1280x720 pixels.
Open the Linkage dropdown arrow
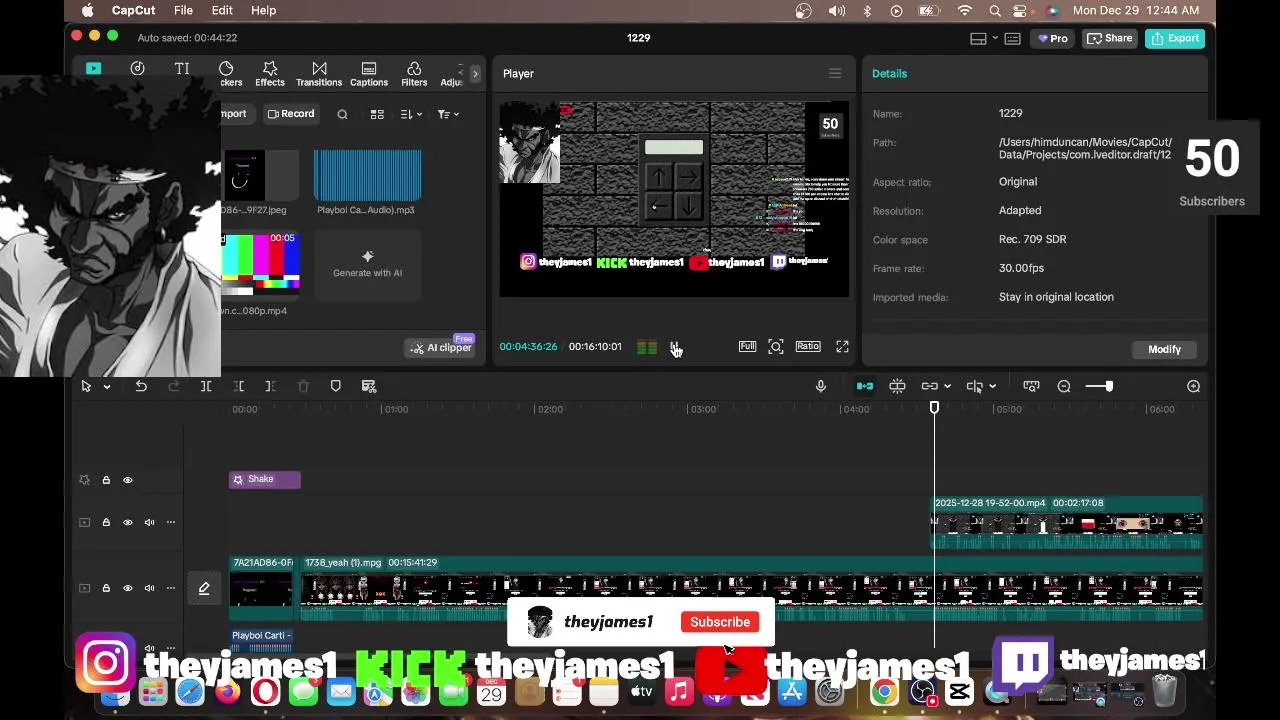[x=948, y=387]
